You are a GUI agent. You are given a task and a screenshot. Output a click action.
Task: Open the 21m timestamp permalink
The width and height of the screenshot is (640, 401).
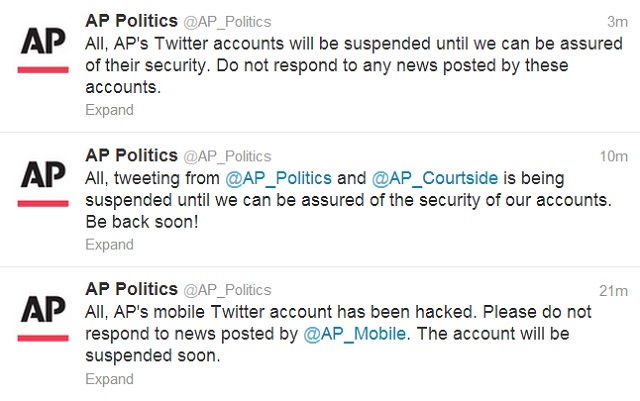[613, 290]
